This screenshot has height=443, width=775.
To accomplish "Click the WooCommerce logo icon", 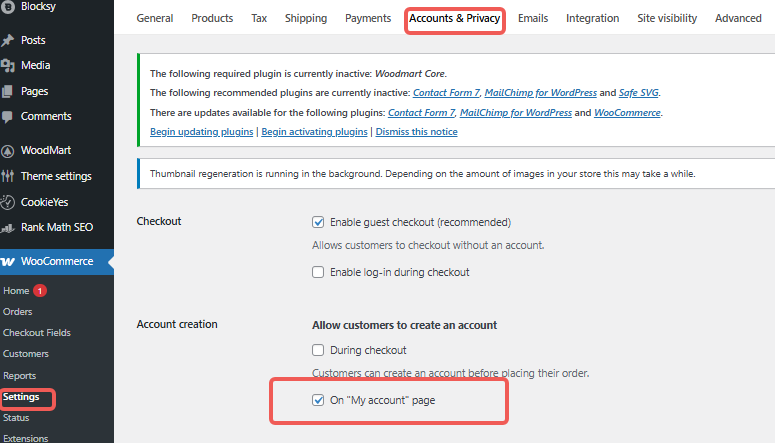I will click(8, 262).
